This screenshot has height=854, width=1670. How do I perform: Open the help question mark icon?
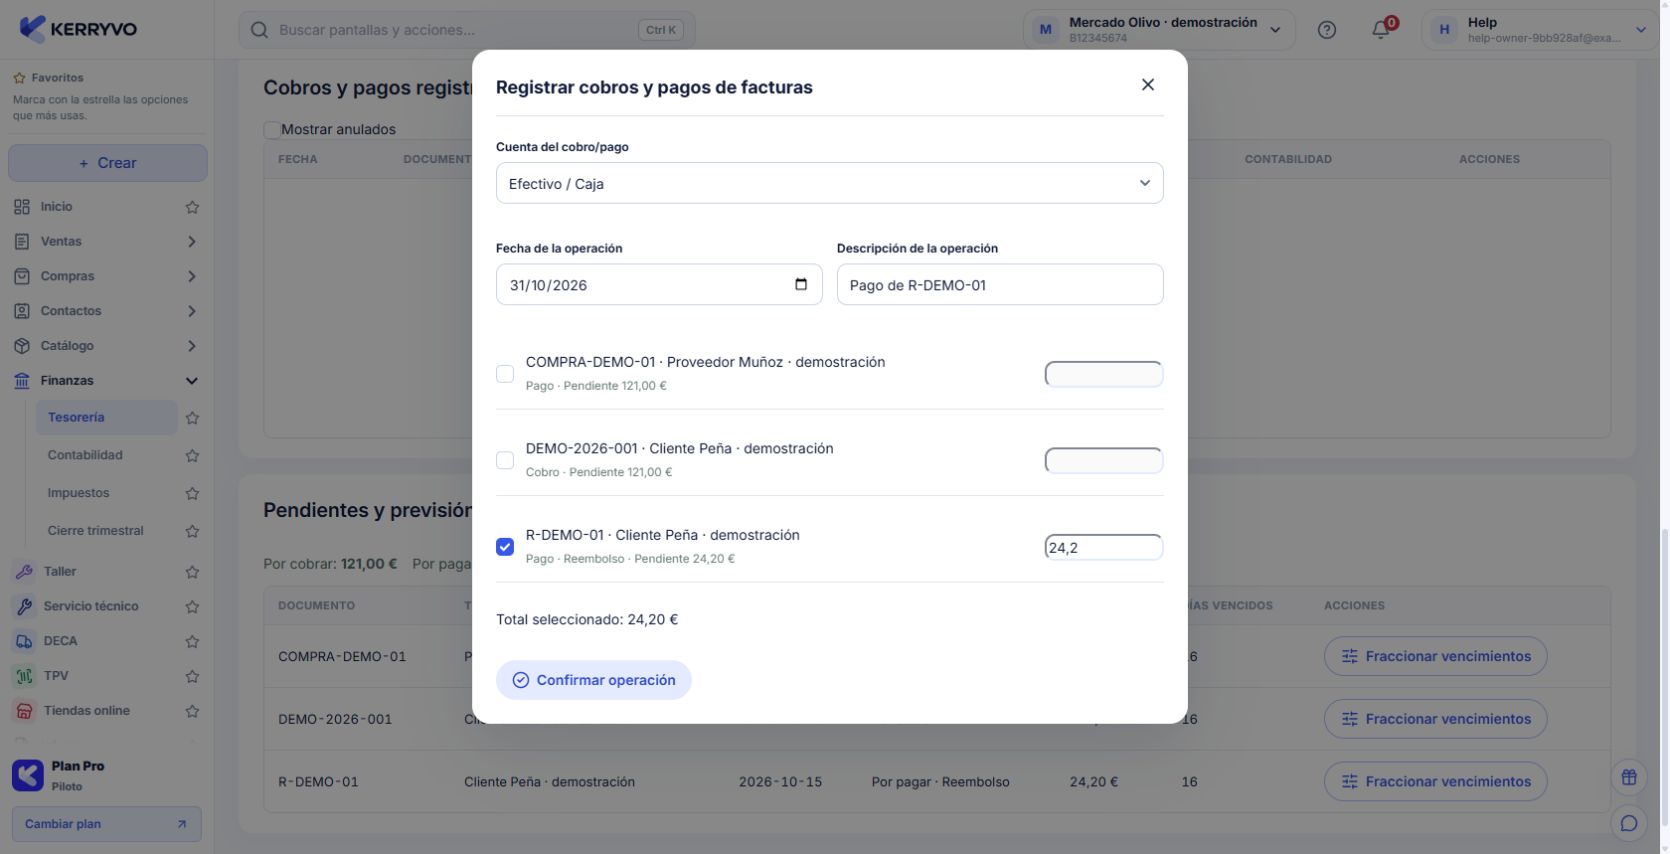click(1327, 30)
